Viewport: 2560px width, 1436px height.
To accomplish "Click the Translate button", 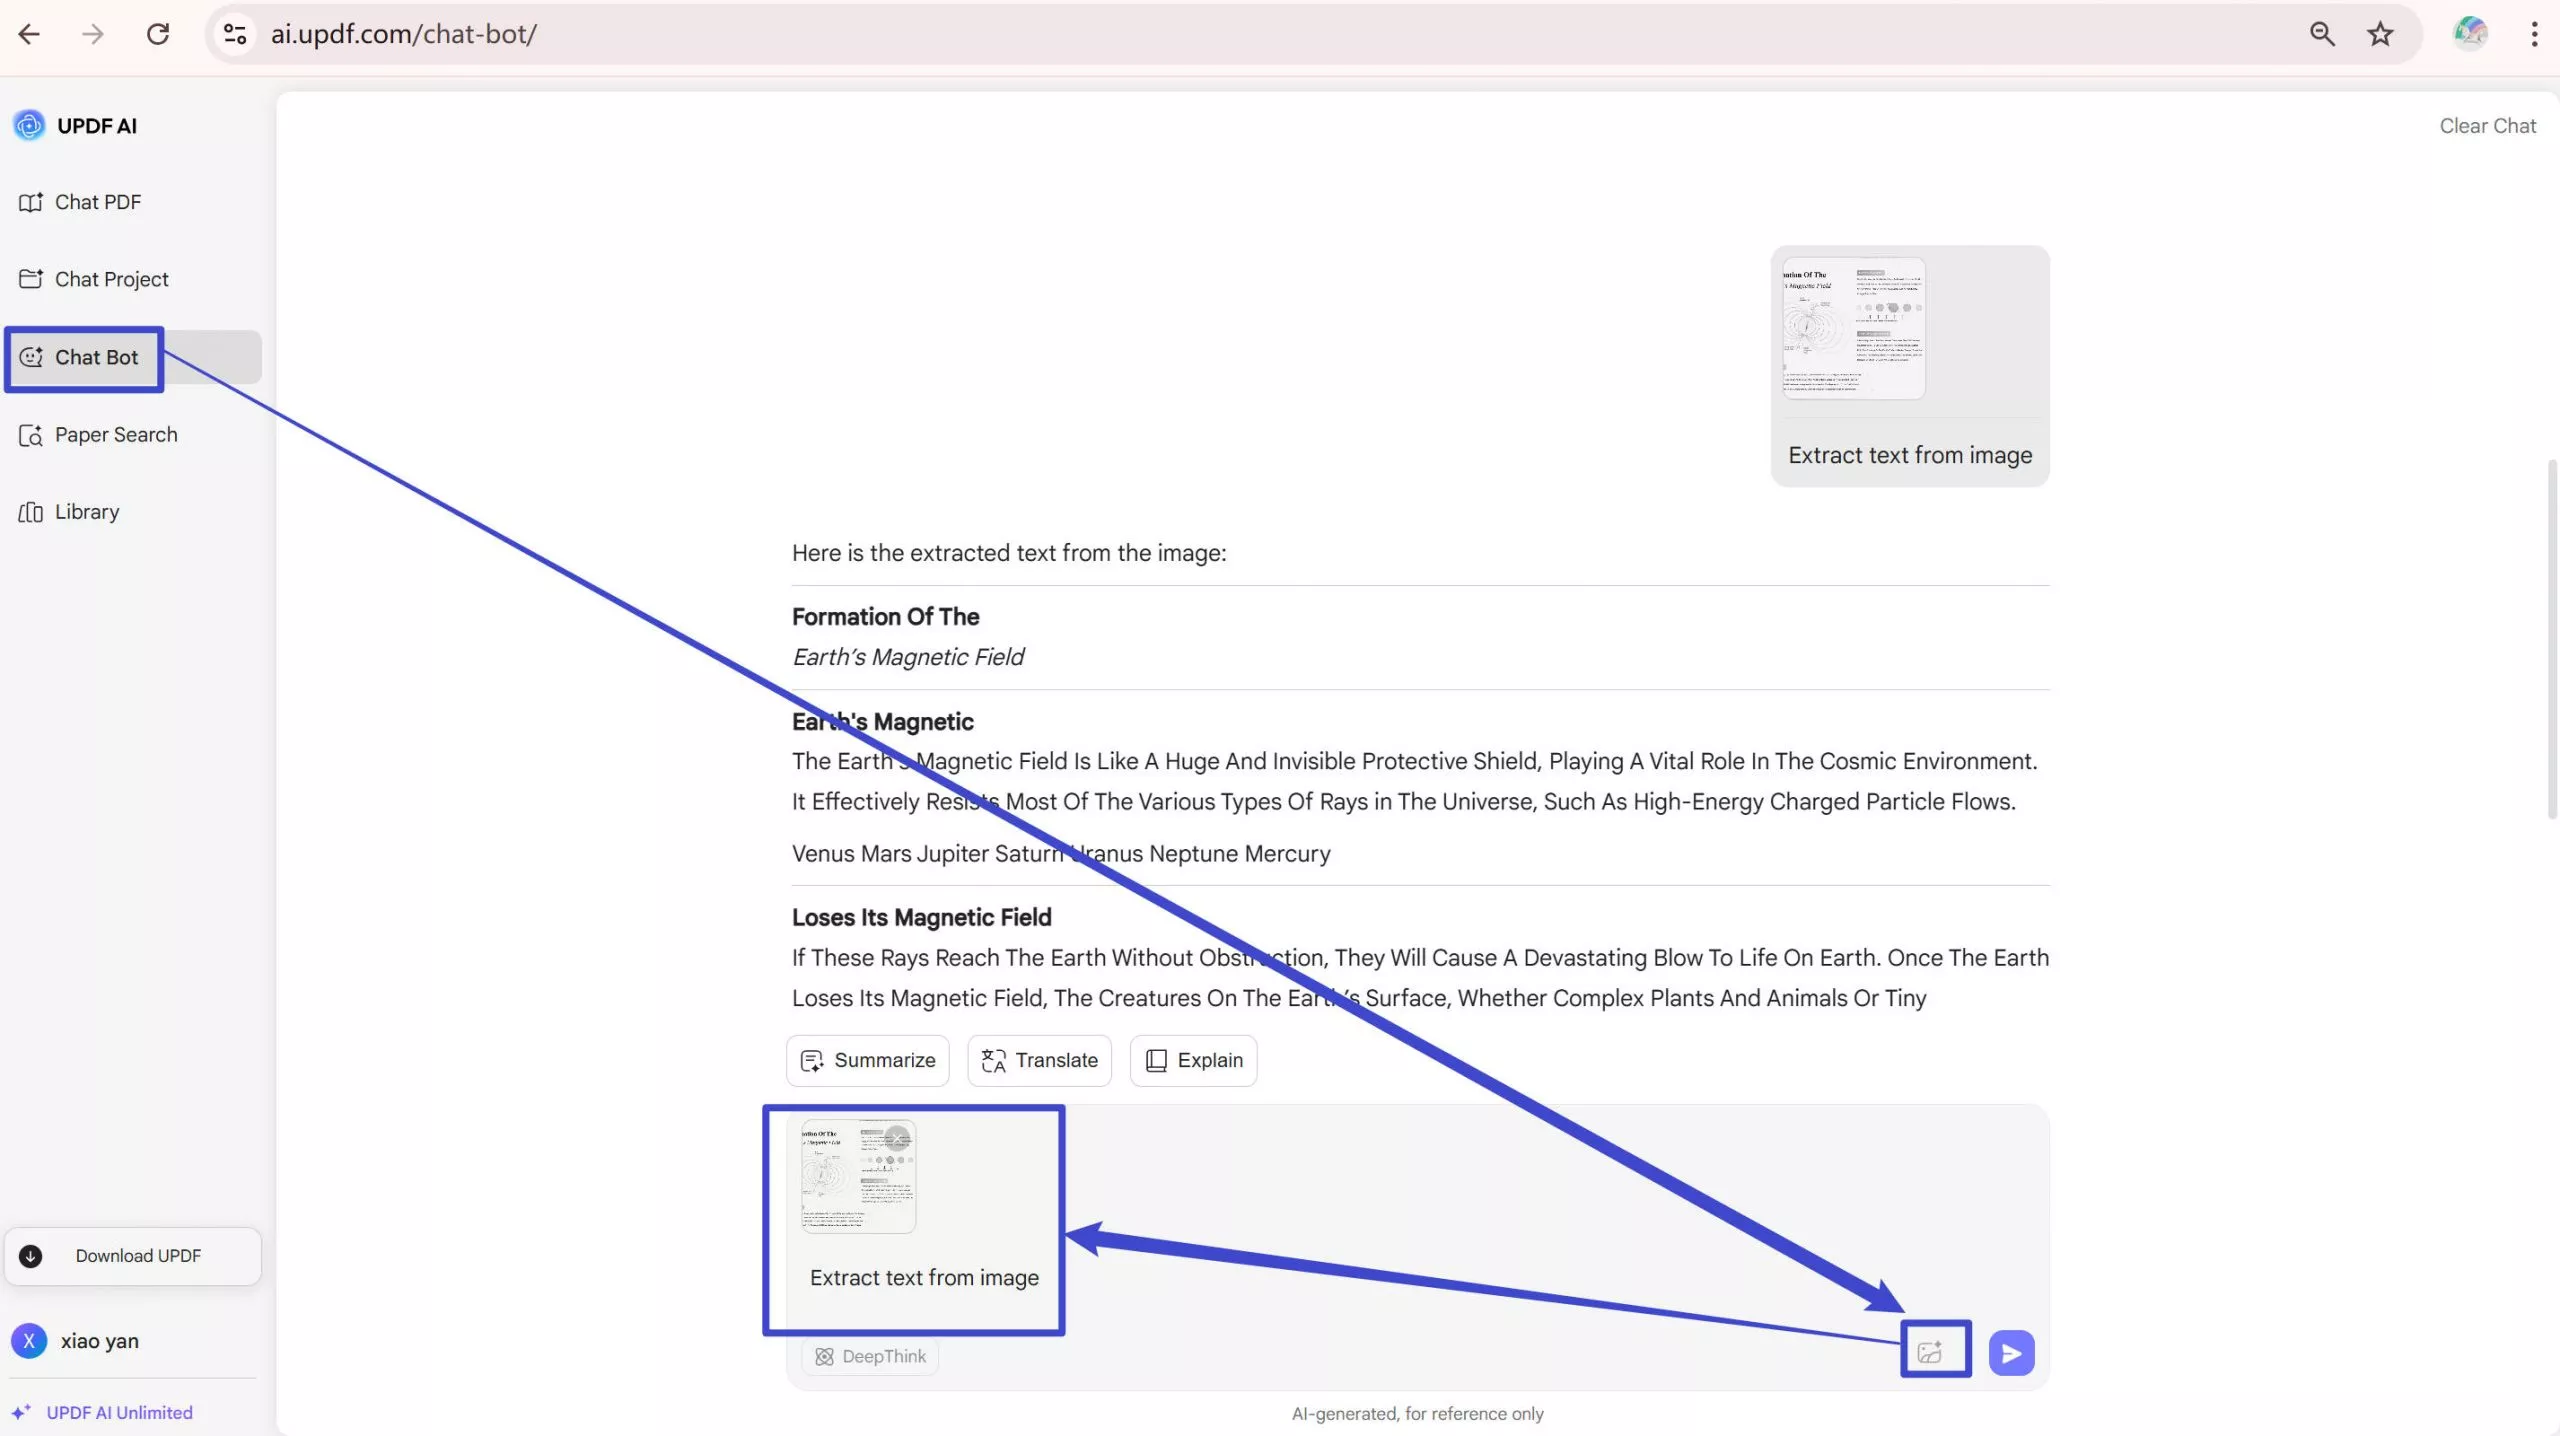I will click(1039, 1060).
